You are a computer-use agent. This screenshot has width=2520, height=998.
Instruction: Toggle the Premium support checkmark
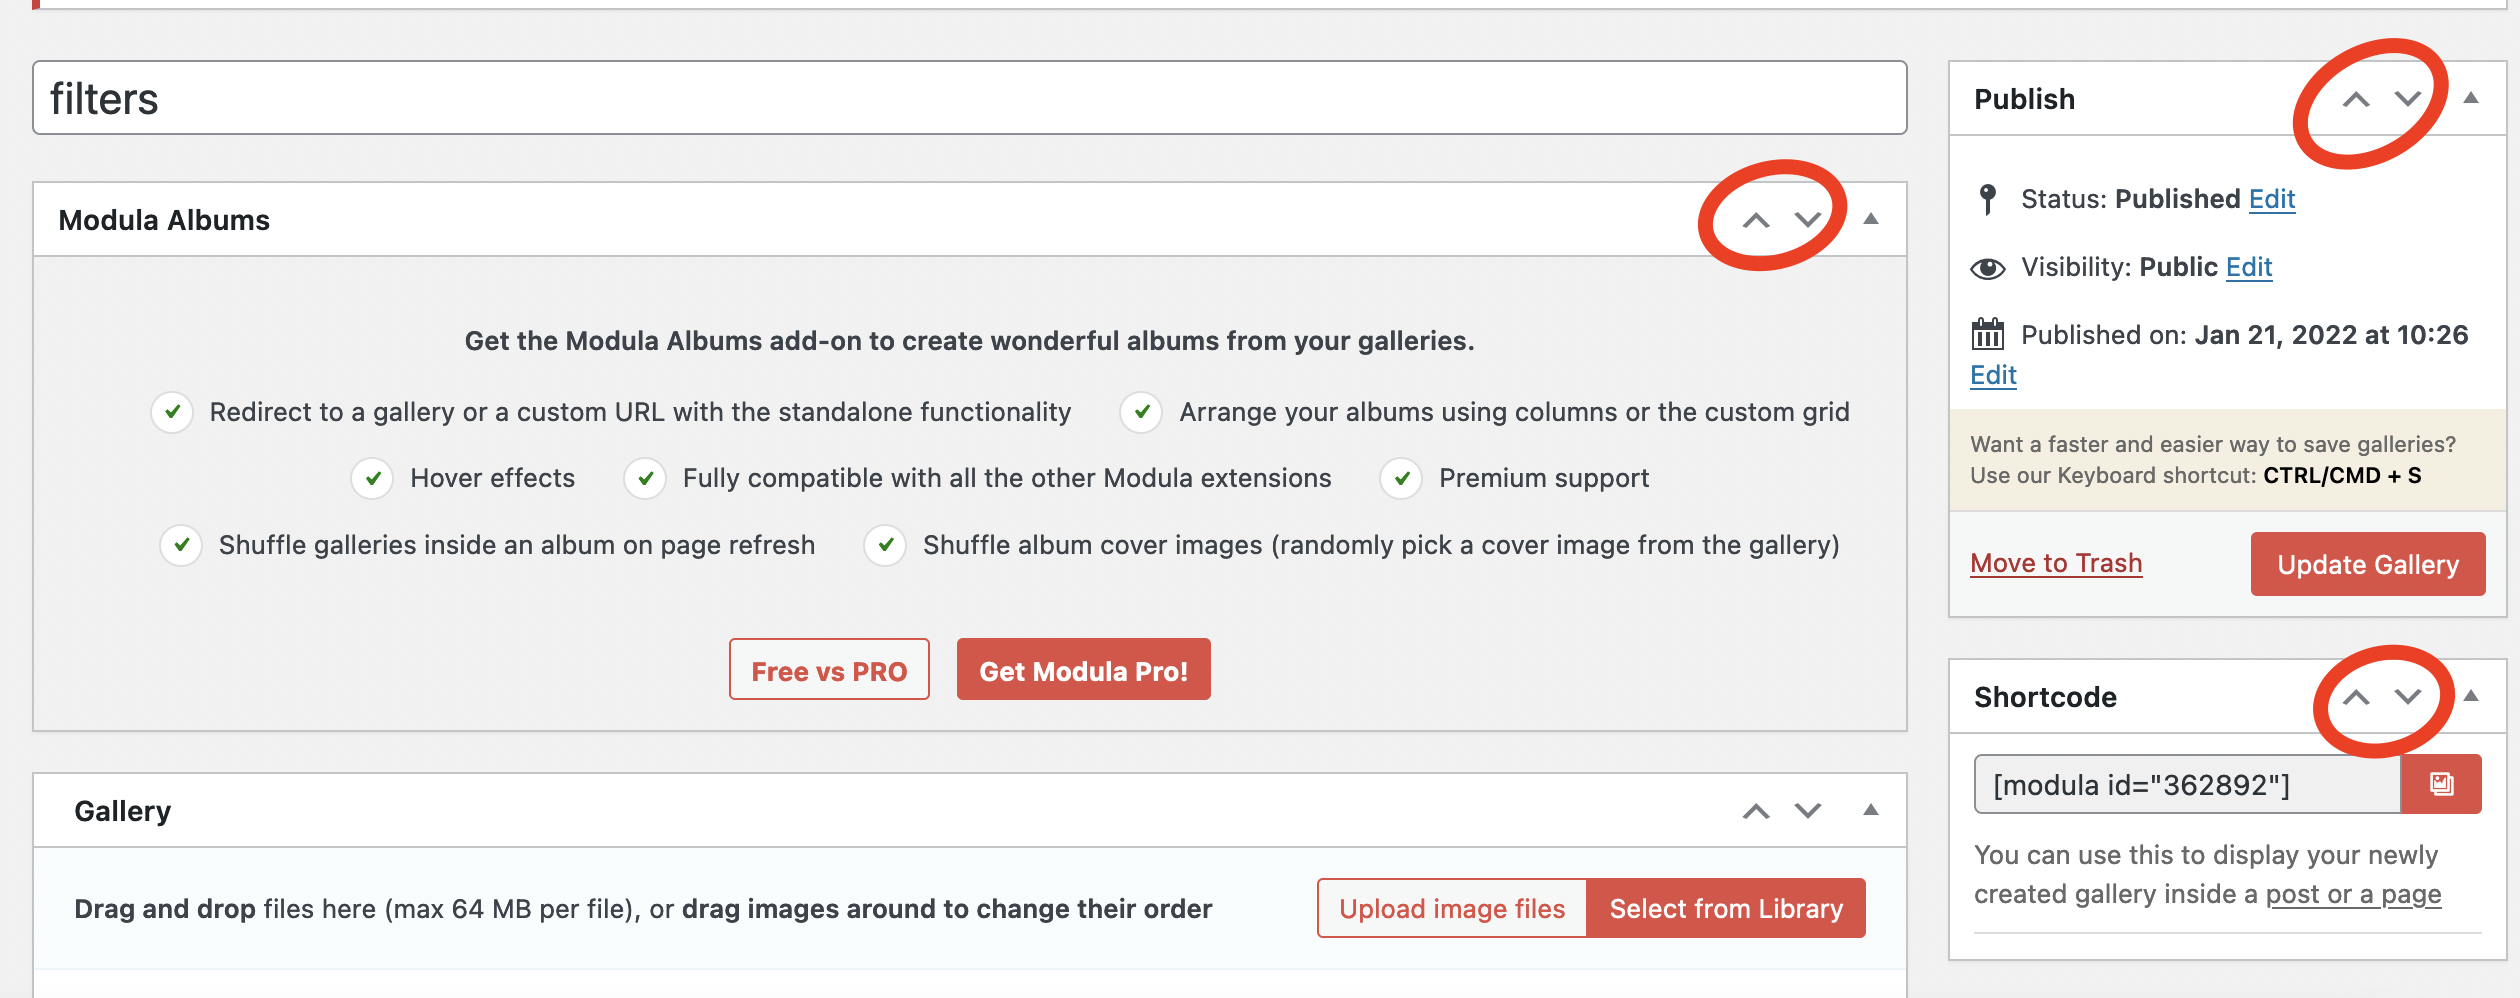point(1400,478)
